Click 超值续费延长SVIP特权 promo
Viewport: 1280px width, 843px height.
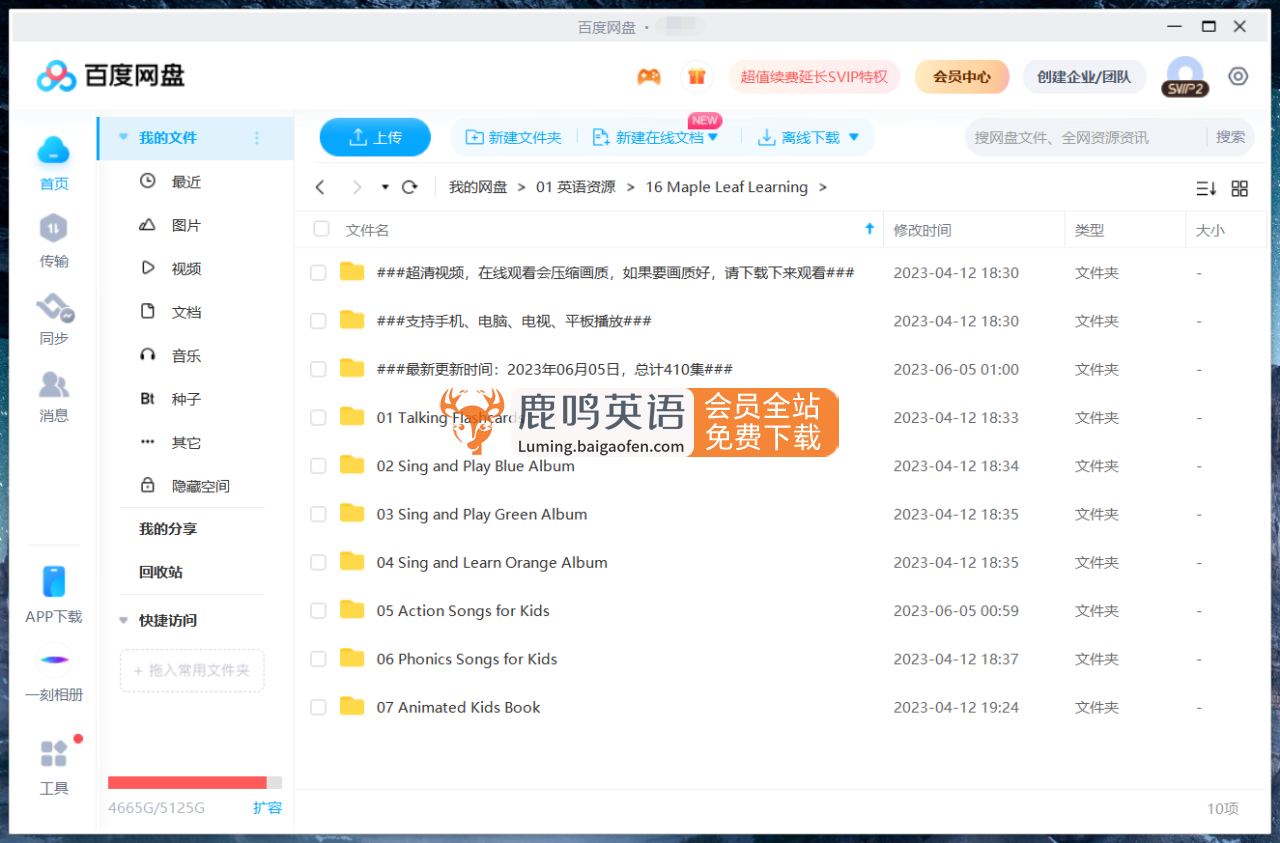pyautogui.click(x=814, y=77)
